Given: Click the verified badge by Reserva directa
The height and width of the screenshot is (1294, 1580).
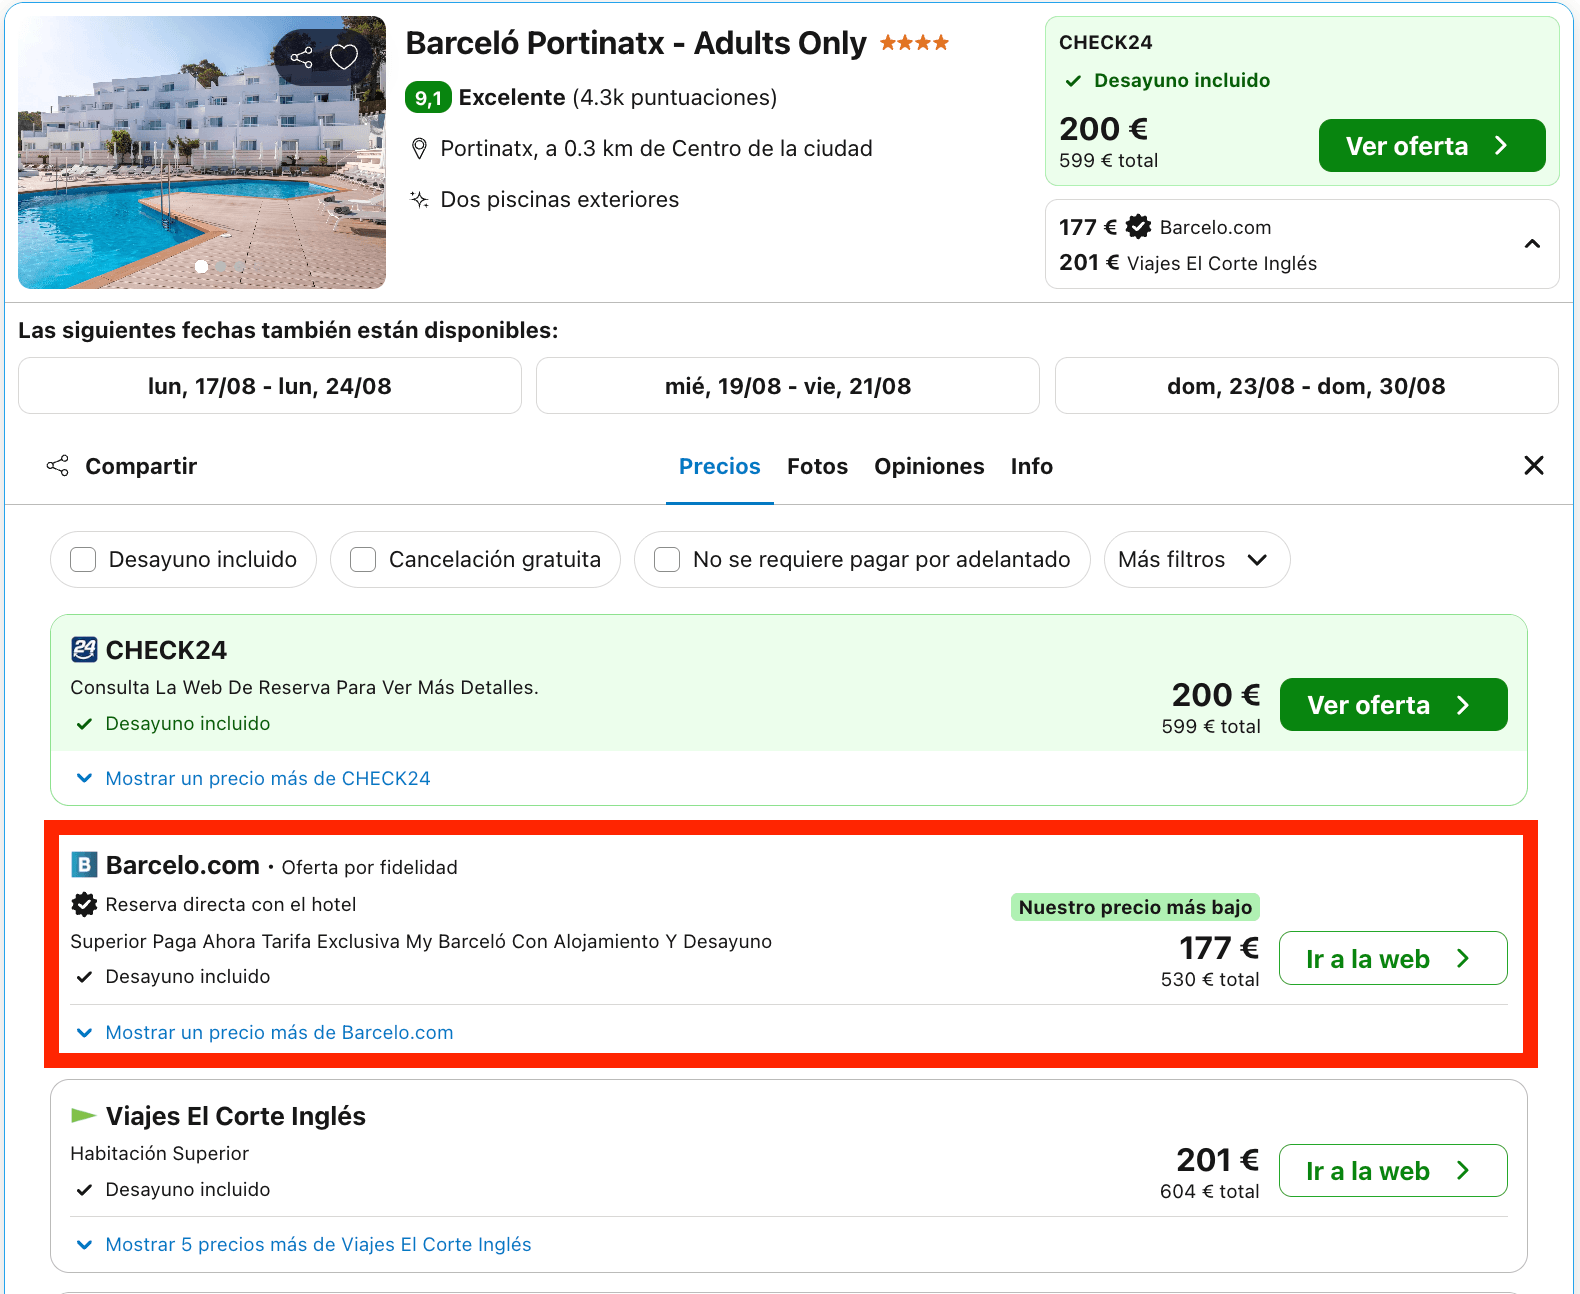Looking at the screenshot, I should (x=84, y=905).
